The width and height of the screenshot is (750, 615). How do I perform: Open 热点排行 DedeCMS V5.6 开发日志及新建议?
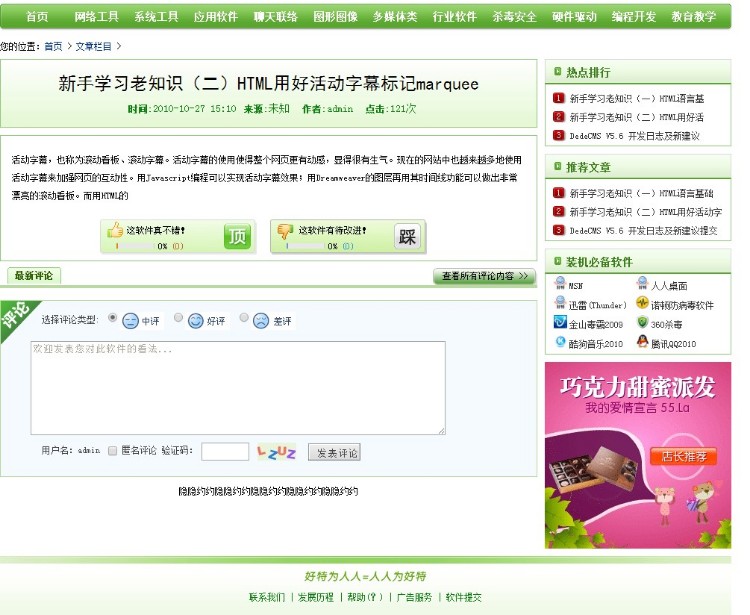[635, 136]
